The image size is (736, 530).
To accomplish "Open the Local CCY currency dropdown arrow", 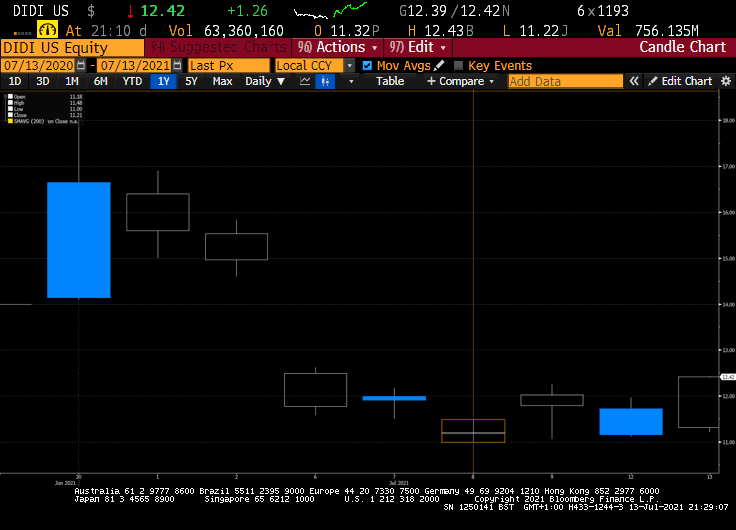I will tap(350, 65).
